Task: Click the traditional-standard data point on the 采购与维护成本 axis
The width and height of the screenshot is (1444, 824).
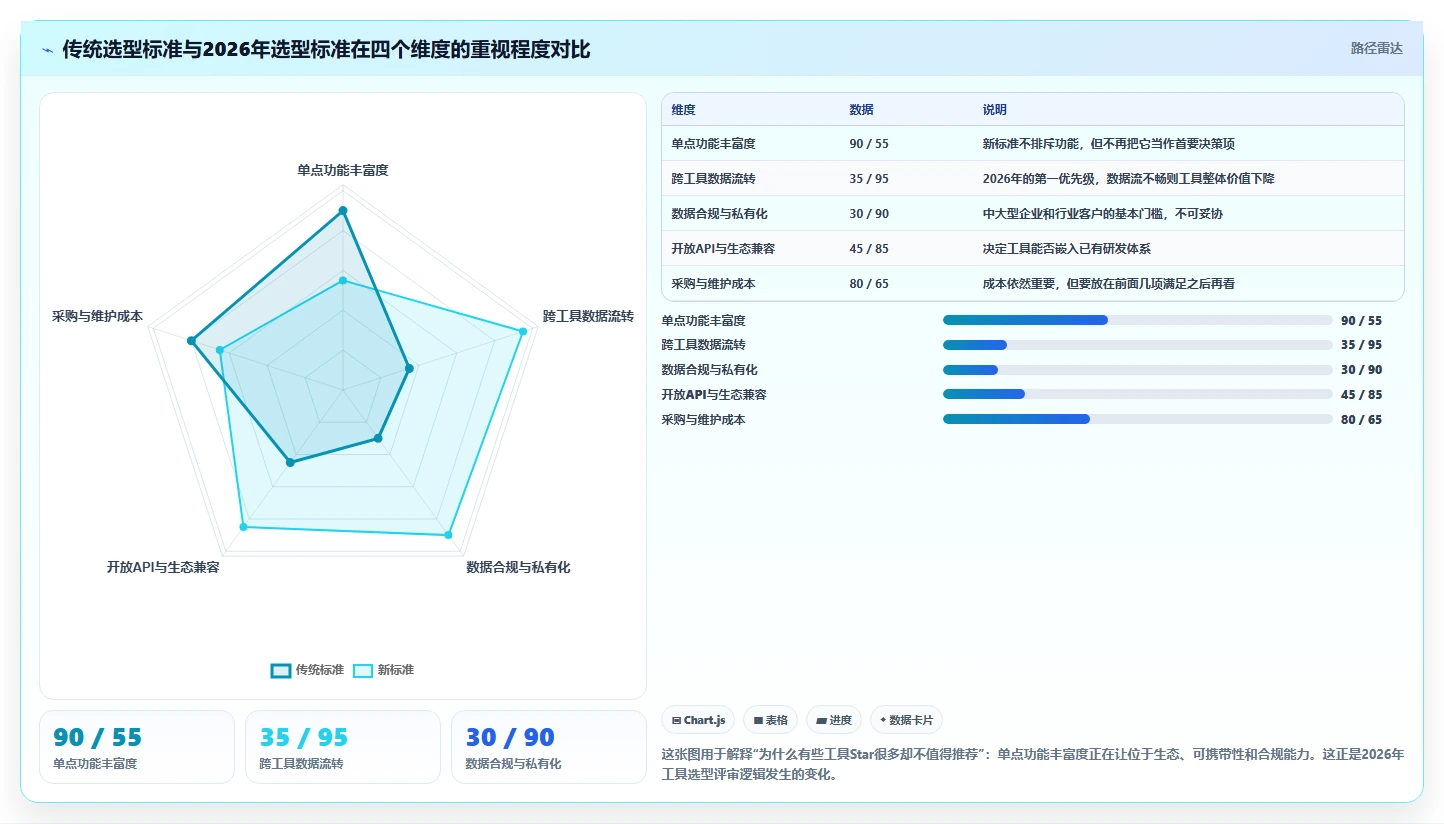Action: point(191,341)
